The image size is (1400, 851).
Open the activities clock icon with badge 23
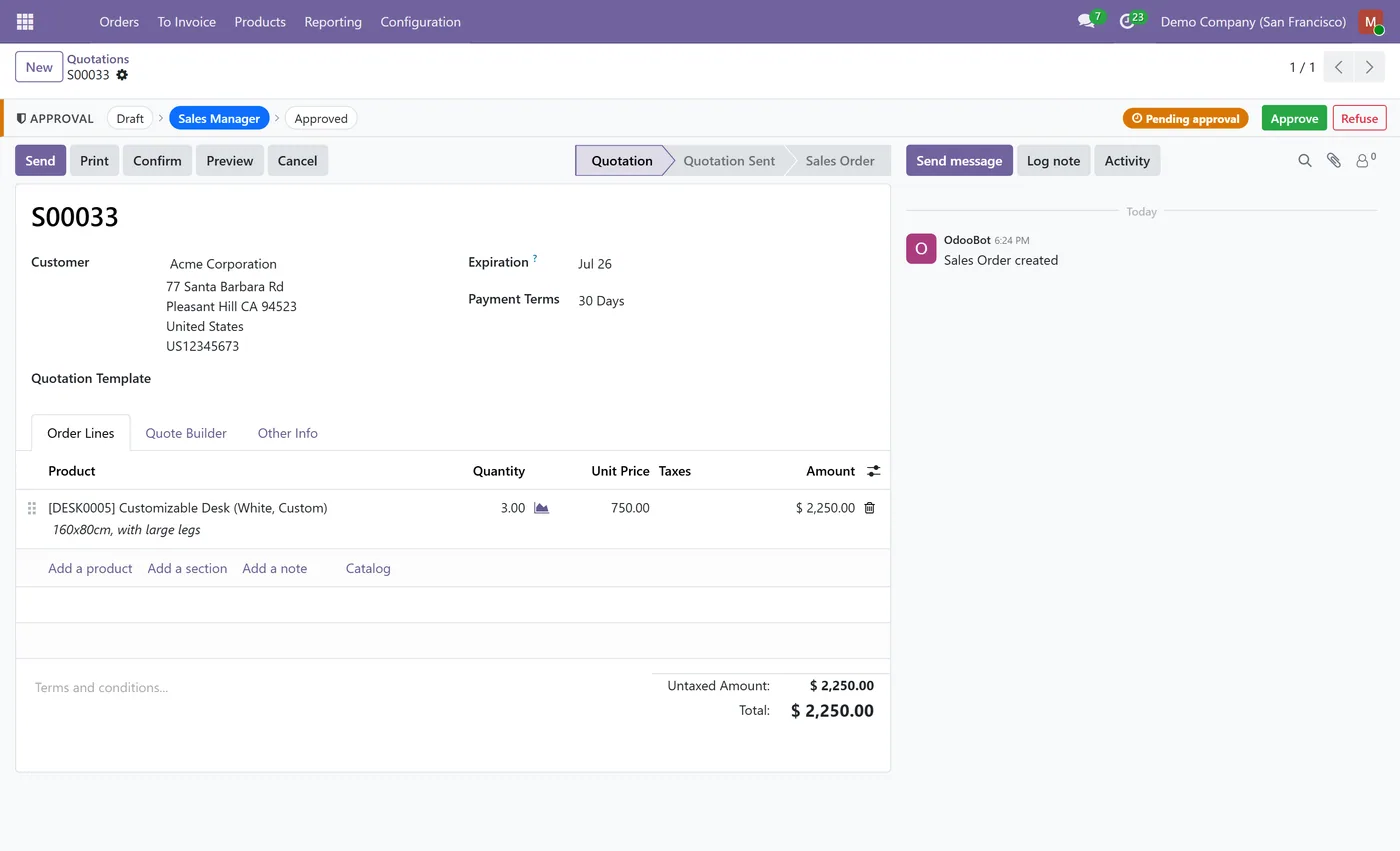click(x=1128, y=21)
